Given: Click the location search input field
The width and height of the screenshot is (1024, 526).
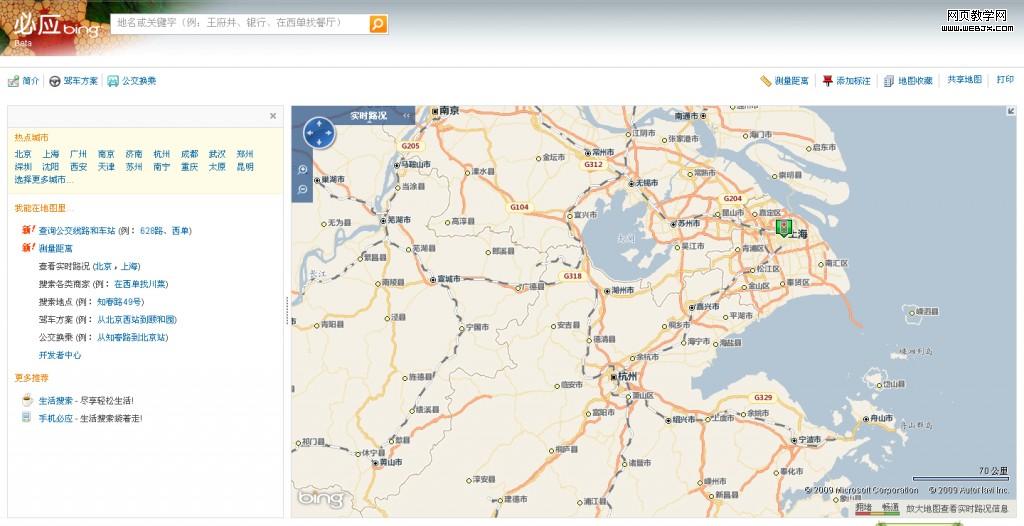Looking at the screenshot, I should [240, 22].
